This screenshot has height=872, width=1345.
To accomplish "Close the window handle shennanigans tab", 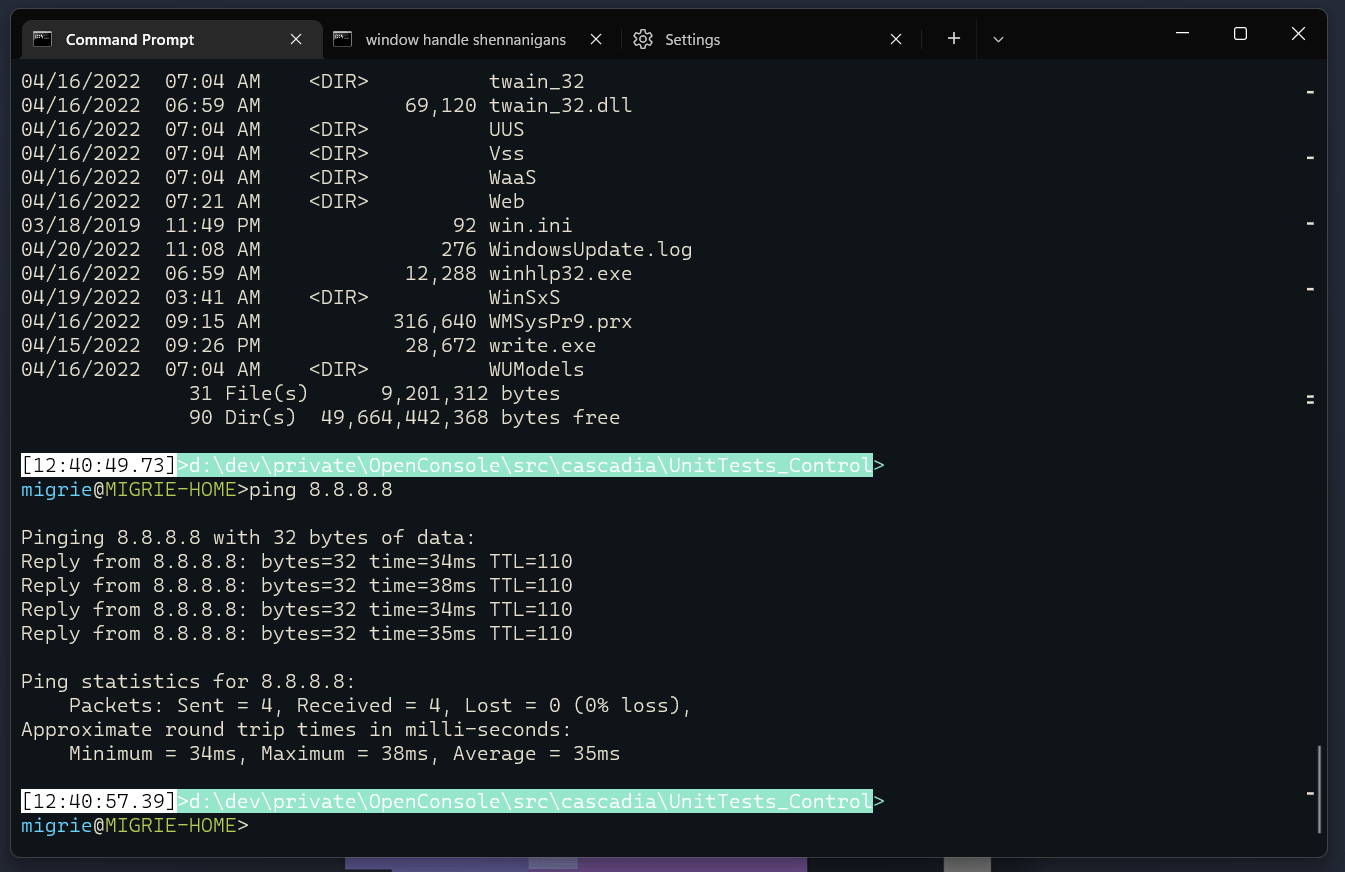I will 596,39.
